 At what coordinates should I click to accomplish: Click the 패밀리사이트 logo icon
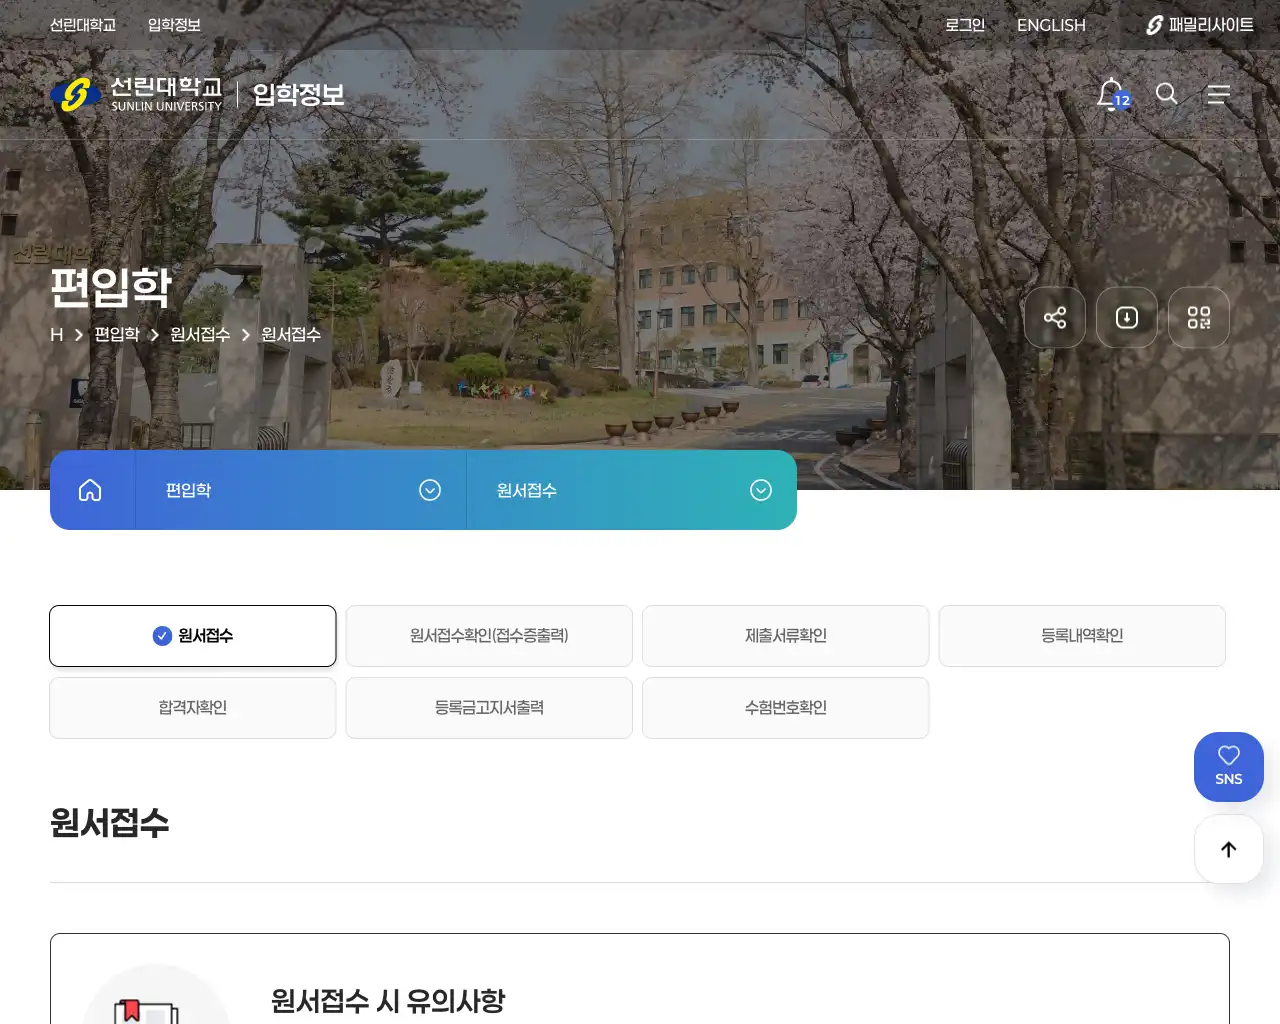click(1154, 25)
